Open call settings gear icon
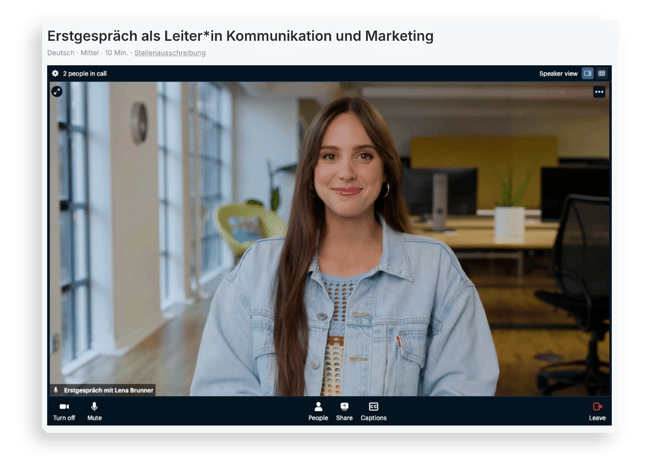650x465 pixels. (x=55, y=74)
